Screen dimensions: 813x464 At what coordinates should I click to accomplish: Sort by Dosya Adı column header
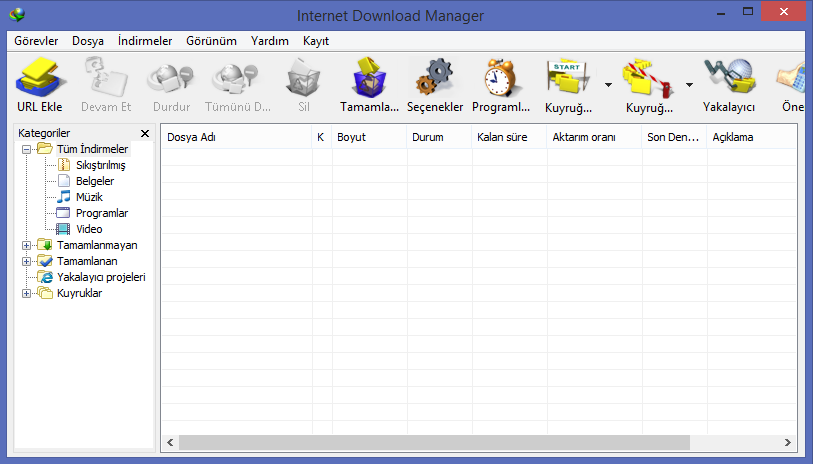click(236, 137)
